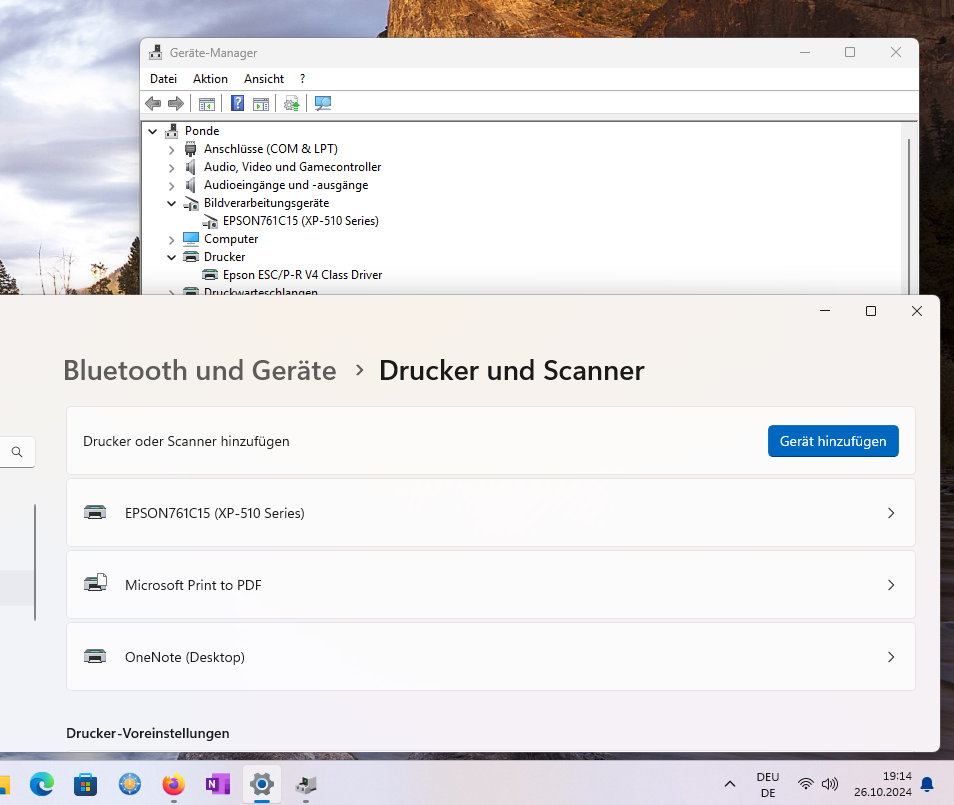Image resolution: width=954 pixels, height=805 pixels.
Task: Click Audio, Video und Gamecontroller speaker icon
Action: point(190,167)
